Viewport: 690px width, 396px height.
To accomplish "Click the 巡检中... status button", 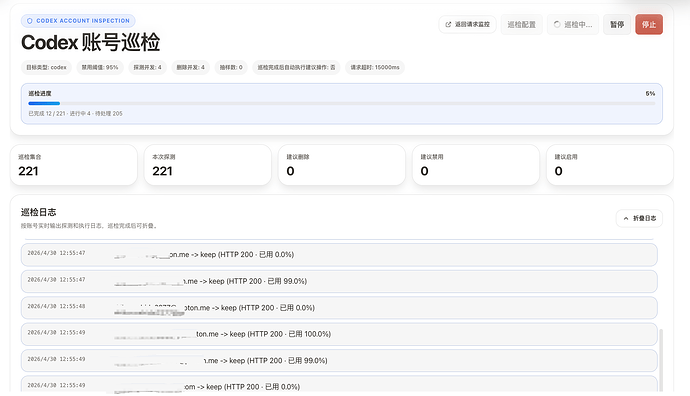I will (573, 25).
